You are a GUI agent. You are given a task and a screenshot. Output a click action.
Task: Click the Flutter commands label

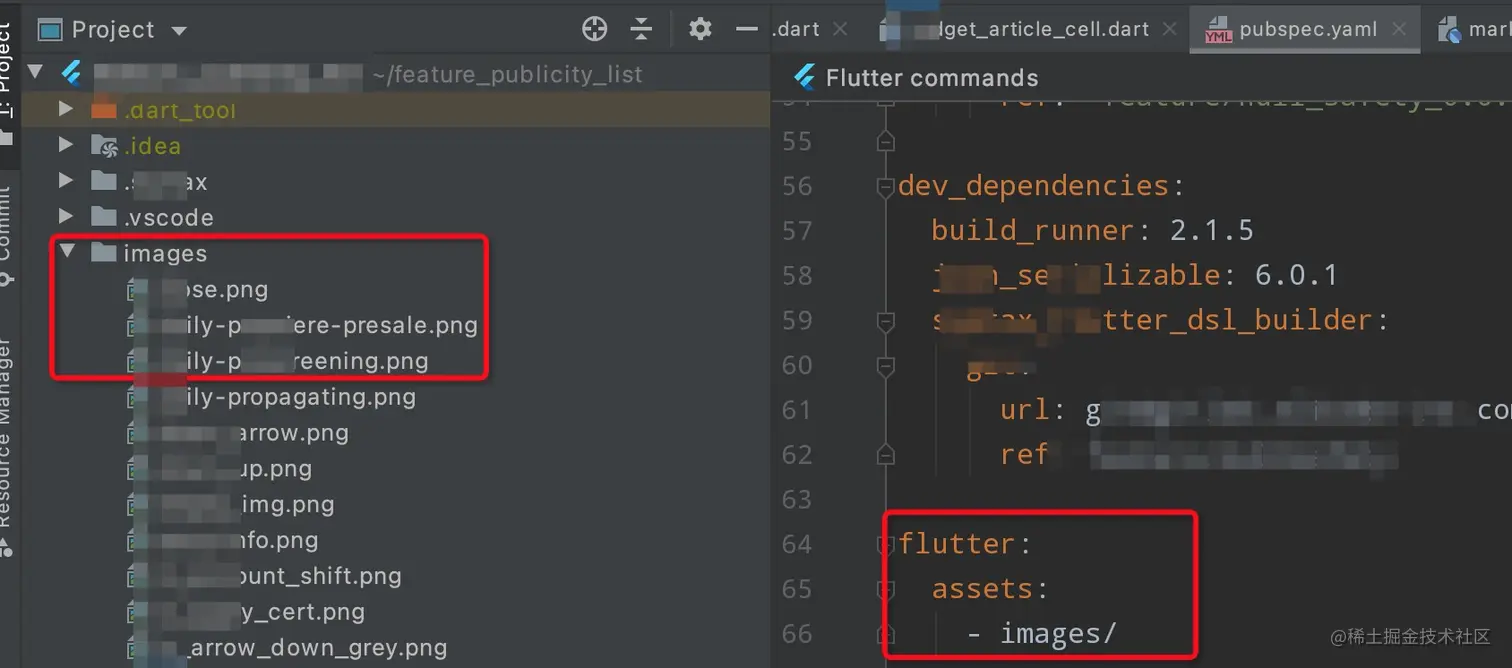[x=932, y=78]
